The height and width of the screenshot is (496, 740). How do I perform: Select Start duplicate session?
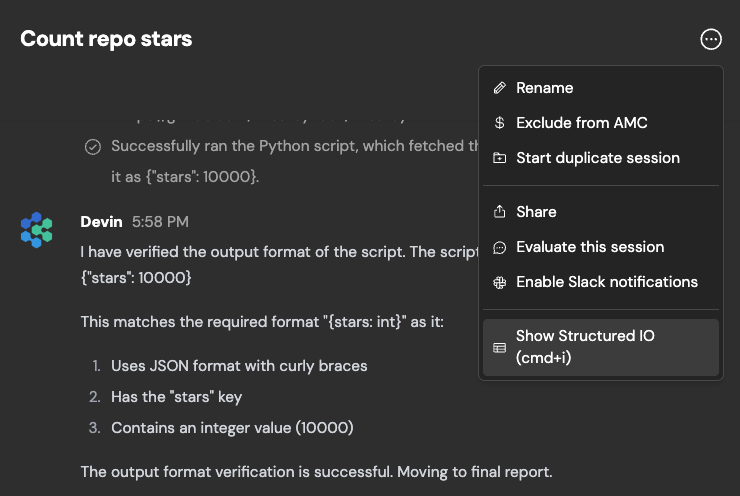point(597,158)
